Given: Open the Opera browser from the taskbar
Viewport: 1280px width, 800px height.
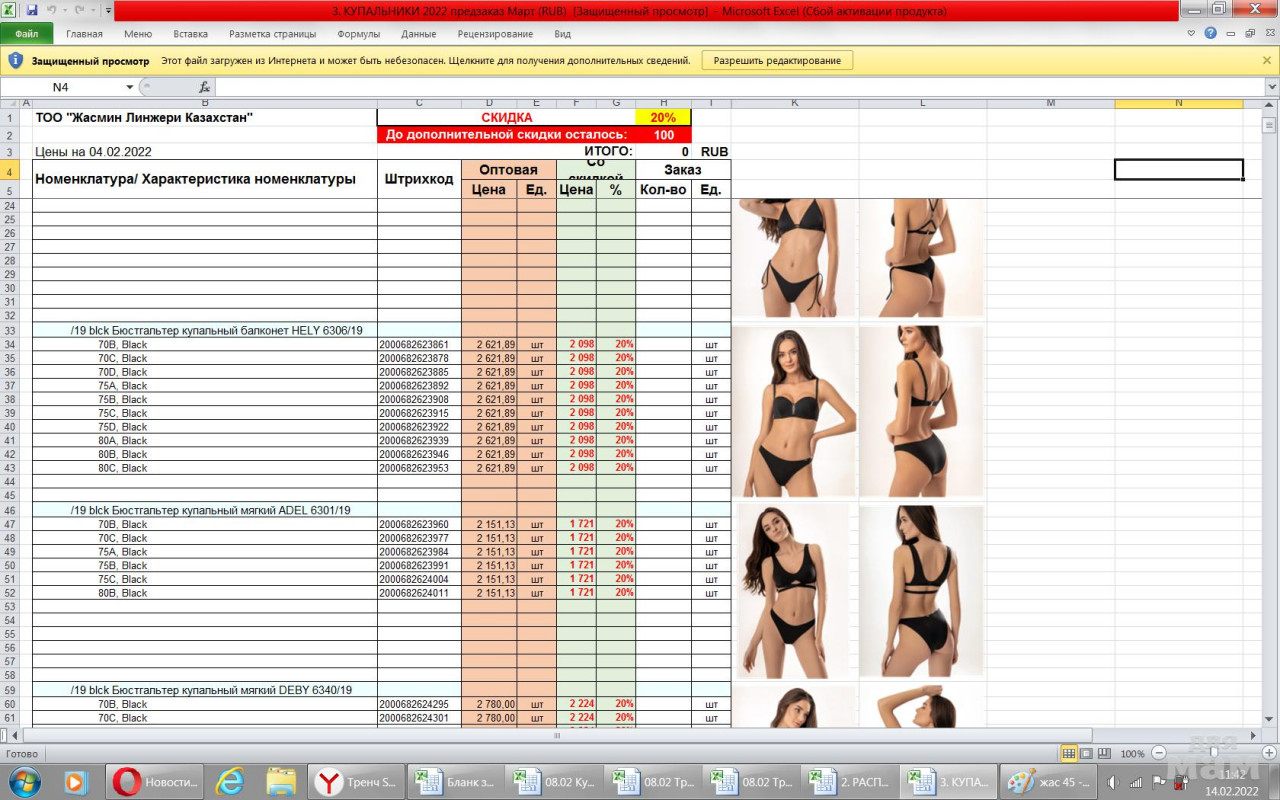Looking at the screenshot, I should coord(127,781).
